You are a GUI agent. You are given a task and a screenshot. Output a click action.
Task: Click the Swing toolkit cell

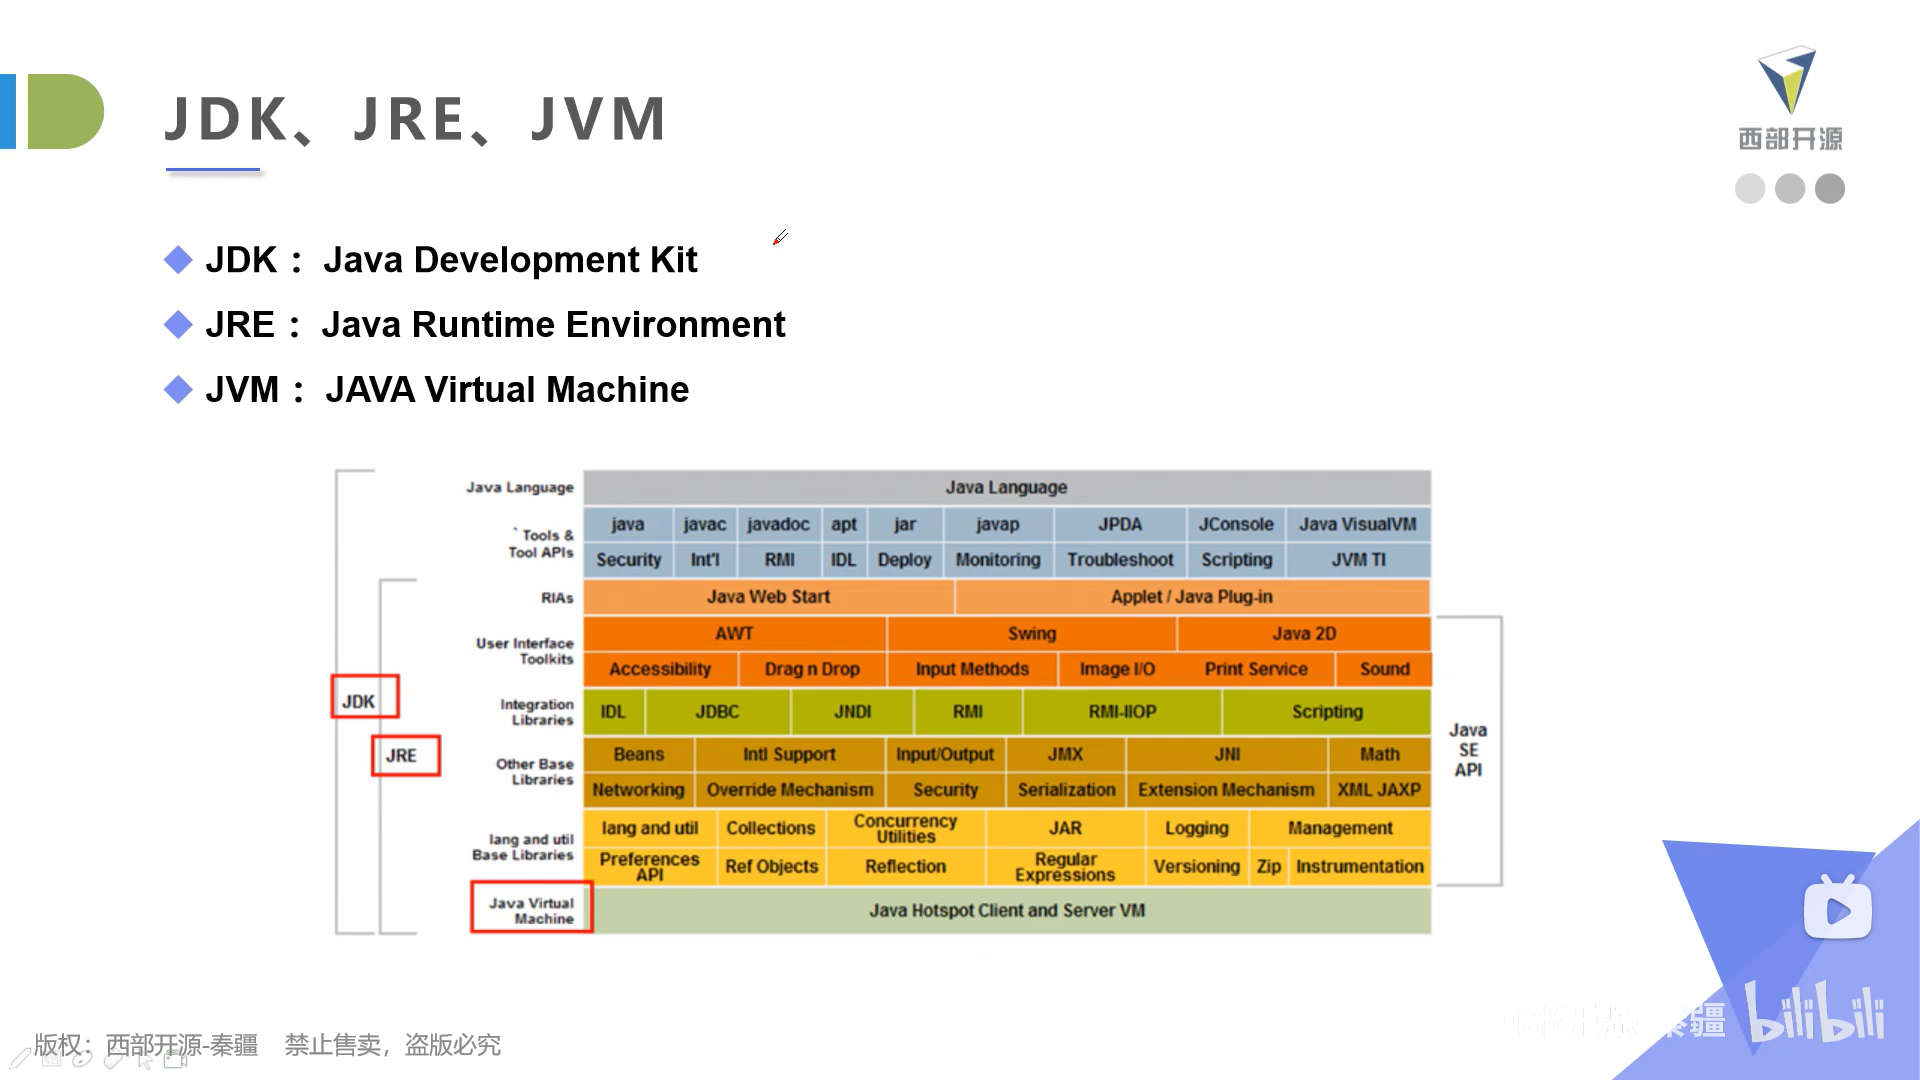tap(1031, 633)
